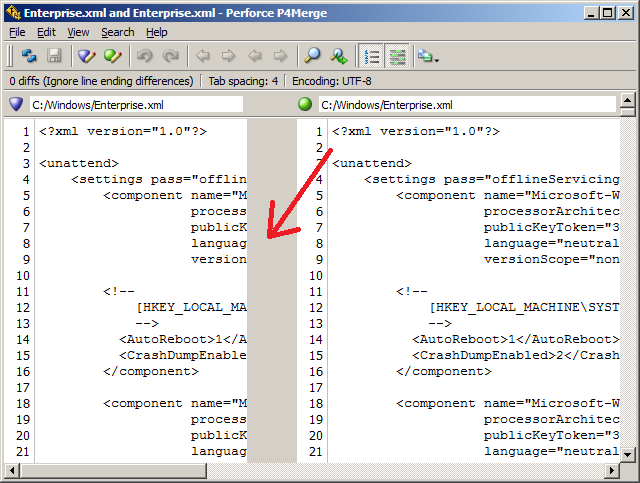Click the horizontal scrollbar left arrow
This screenshot has width=640, height=483.
point(12,470)
